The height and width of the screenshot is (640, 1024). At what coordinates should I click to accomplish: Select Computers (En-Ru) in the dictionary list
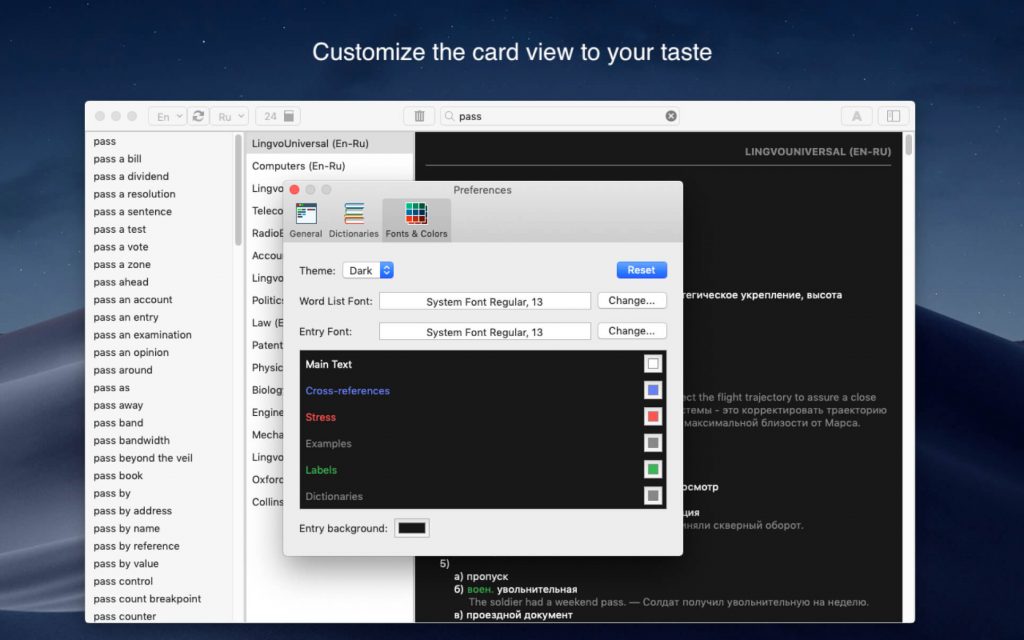click(298, 166)
